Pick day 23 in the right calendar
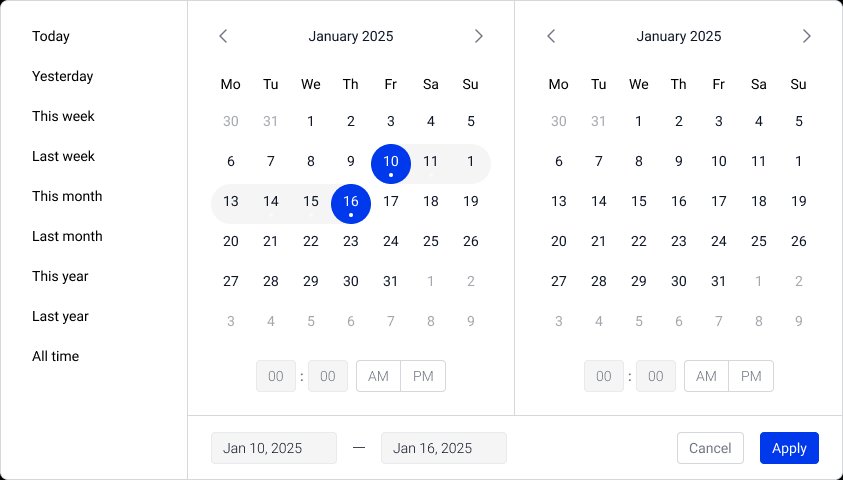The width and height of the screenshot is (843, 480). pos(679,241)
